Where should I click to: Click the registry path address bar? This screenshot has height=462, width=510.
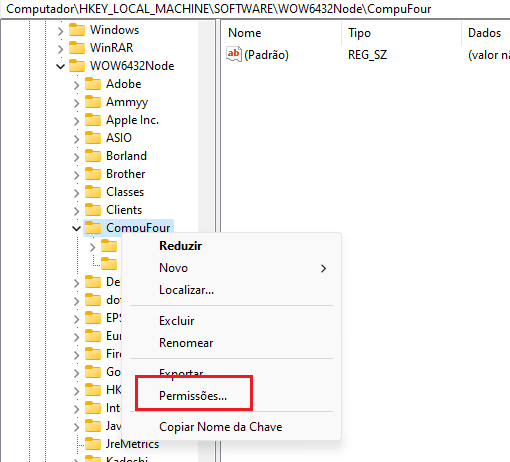click(x=255, y=9)
